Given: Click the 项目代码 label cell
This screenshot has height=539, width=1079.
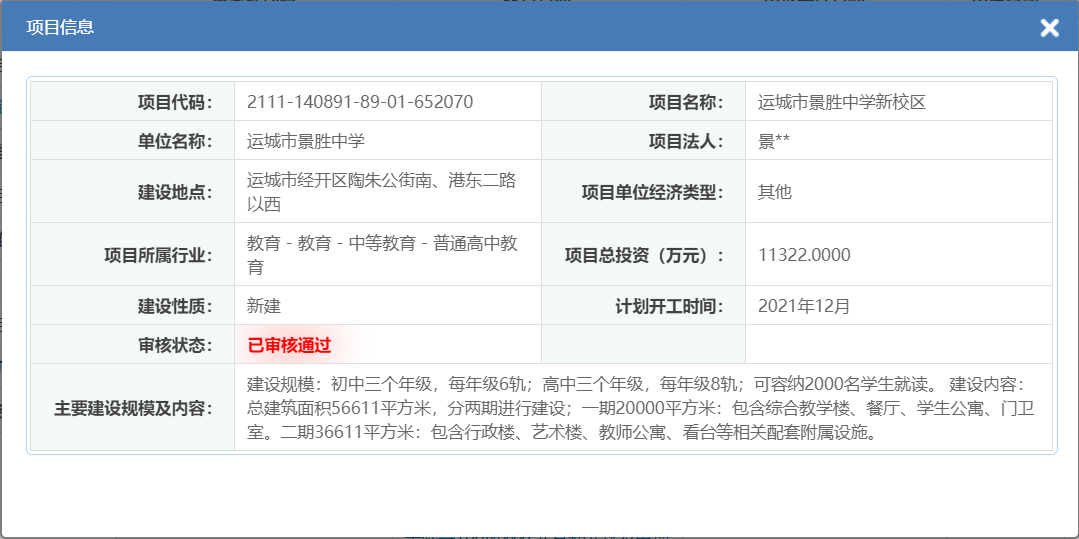Looking at the screenshot, I should coord(175,102).
